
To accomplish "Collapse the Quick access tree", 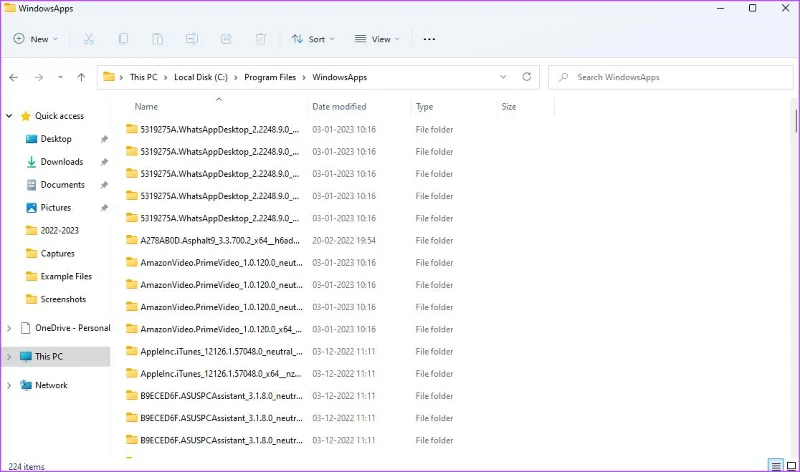I will 9,116.
